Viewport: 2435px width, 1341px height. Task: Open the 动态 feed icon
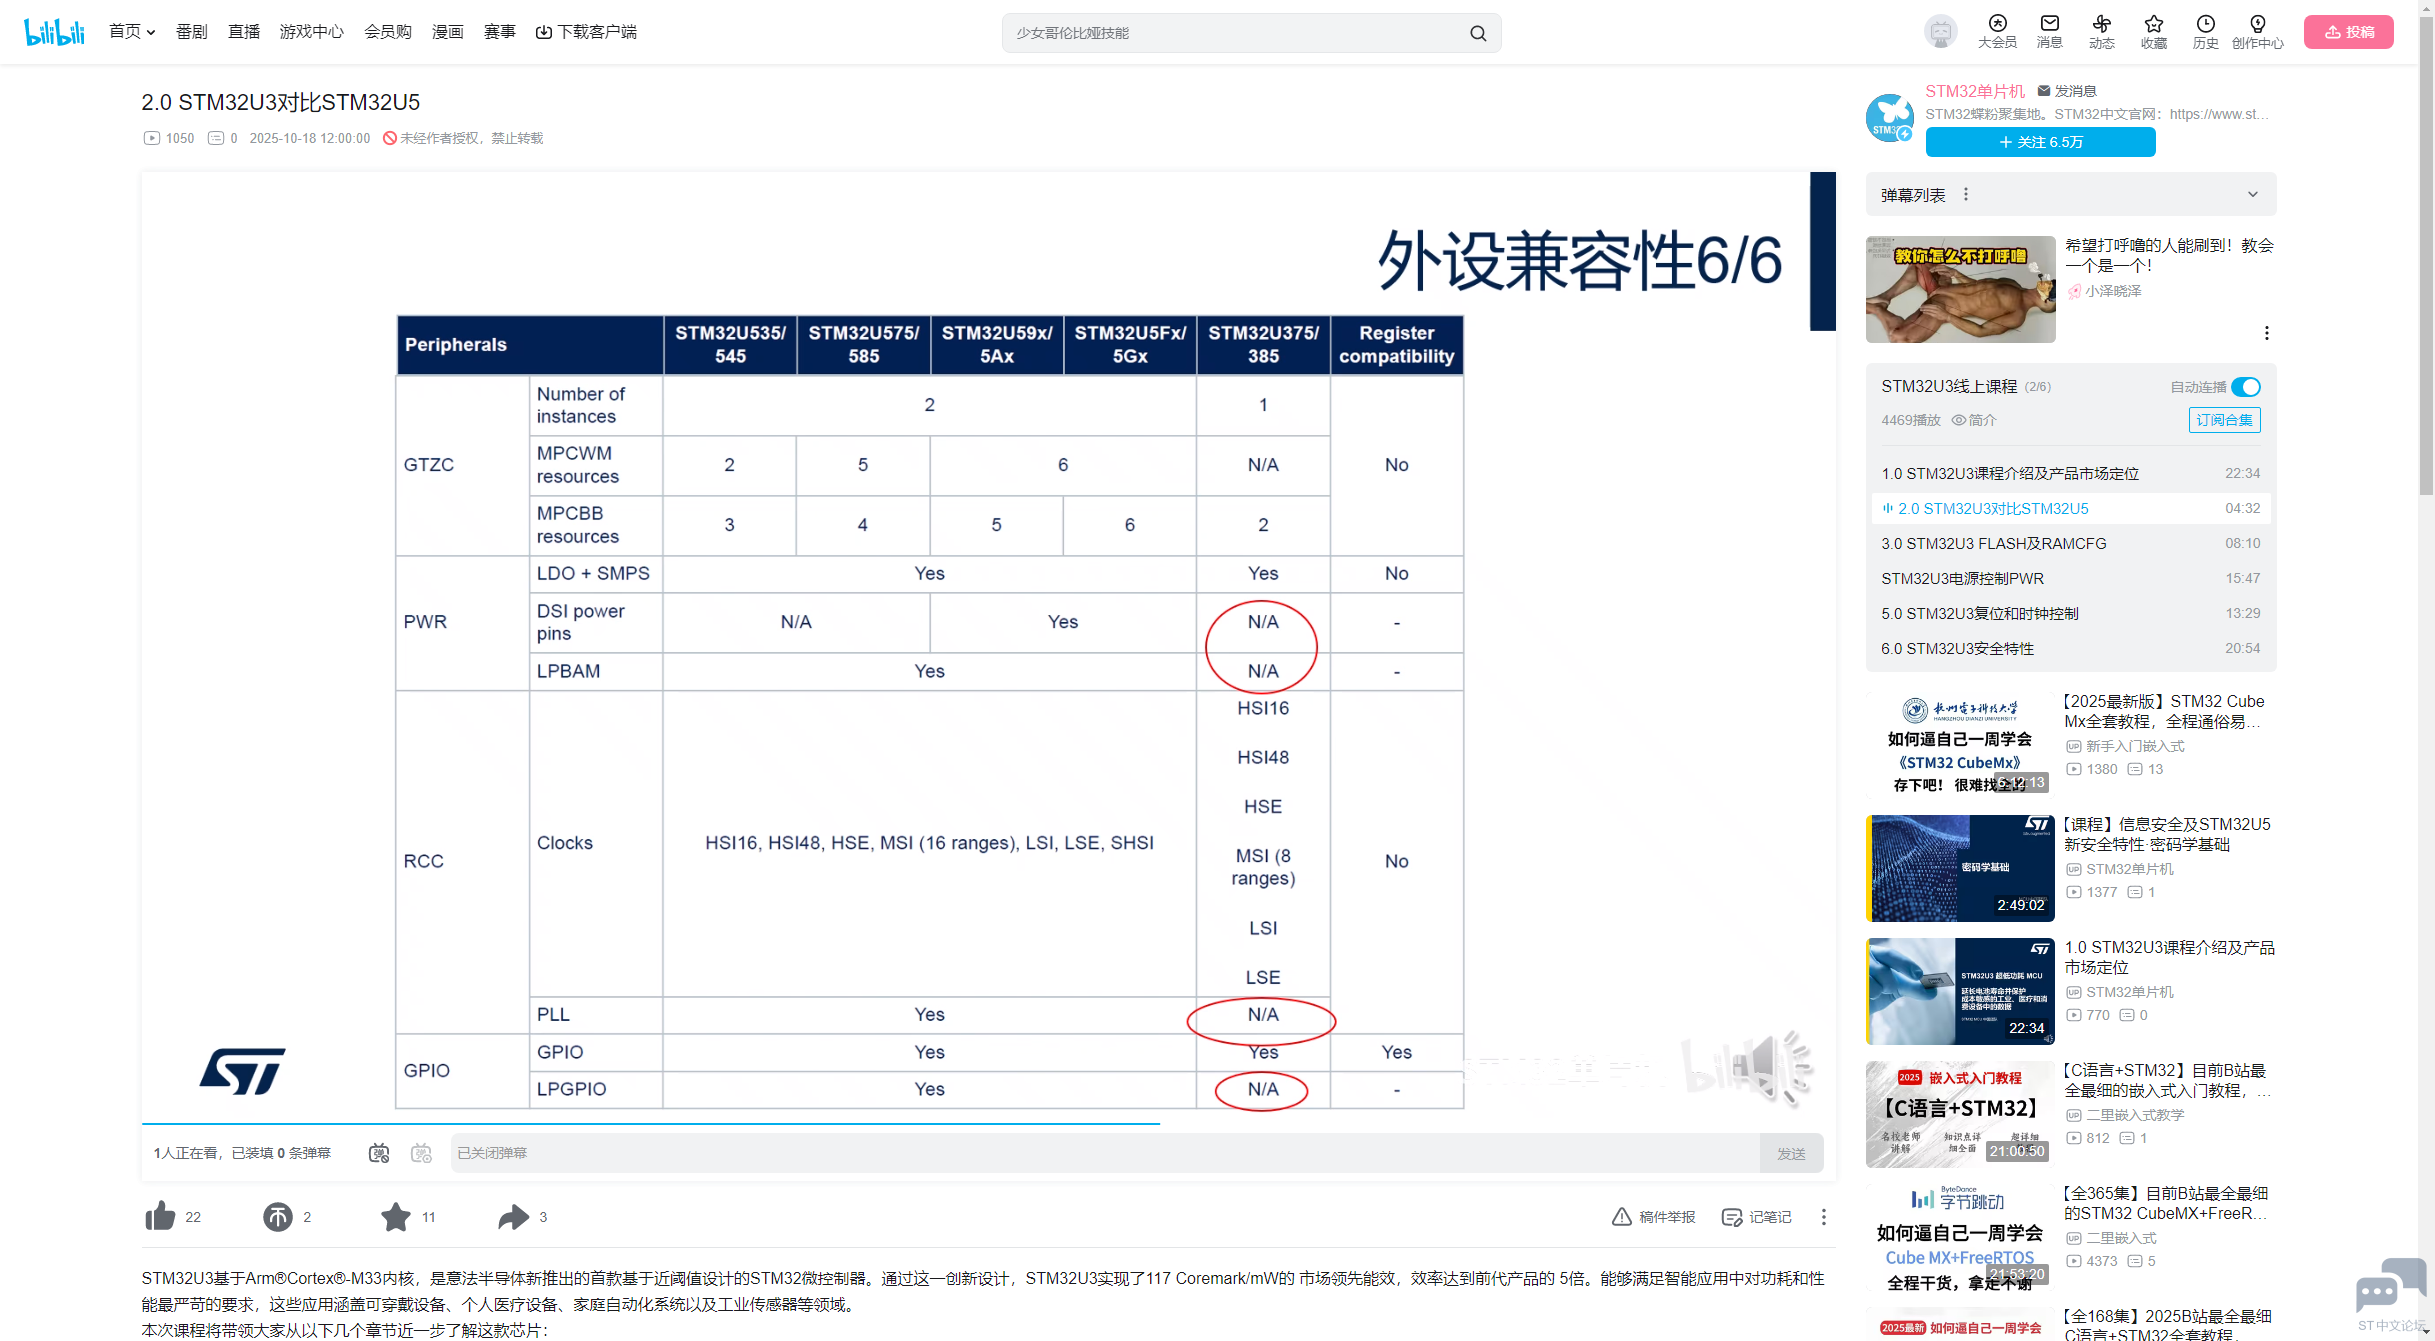pos(2101,31)
